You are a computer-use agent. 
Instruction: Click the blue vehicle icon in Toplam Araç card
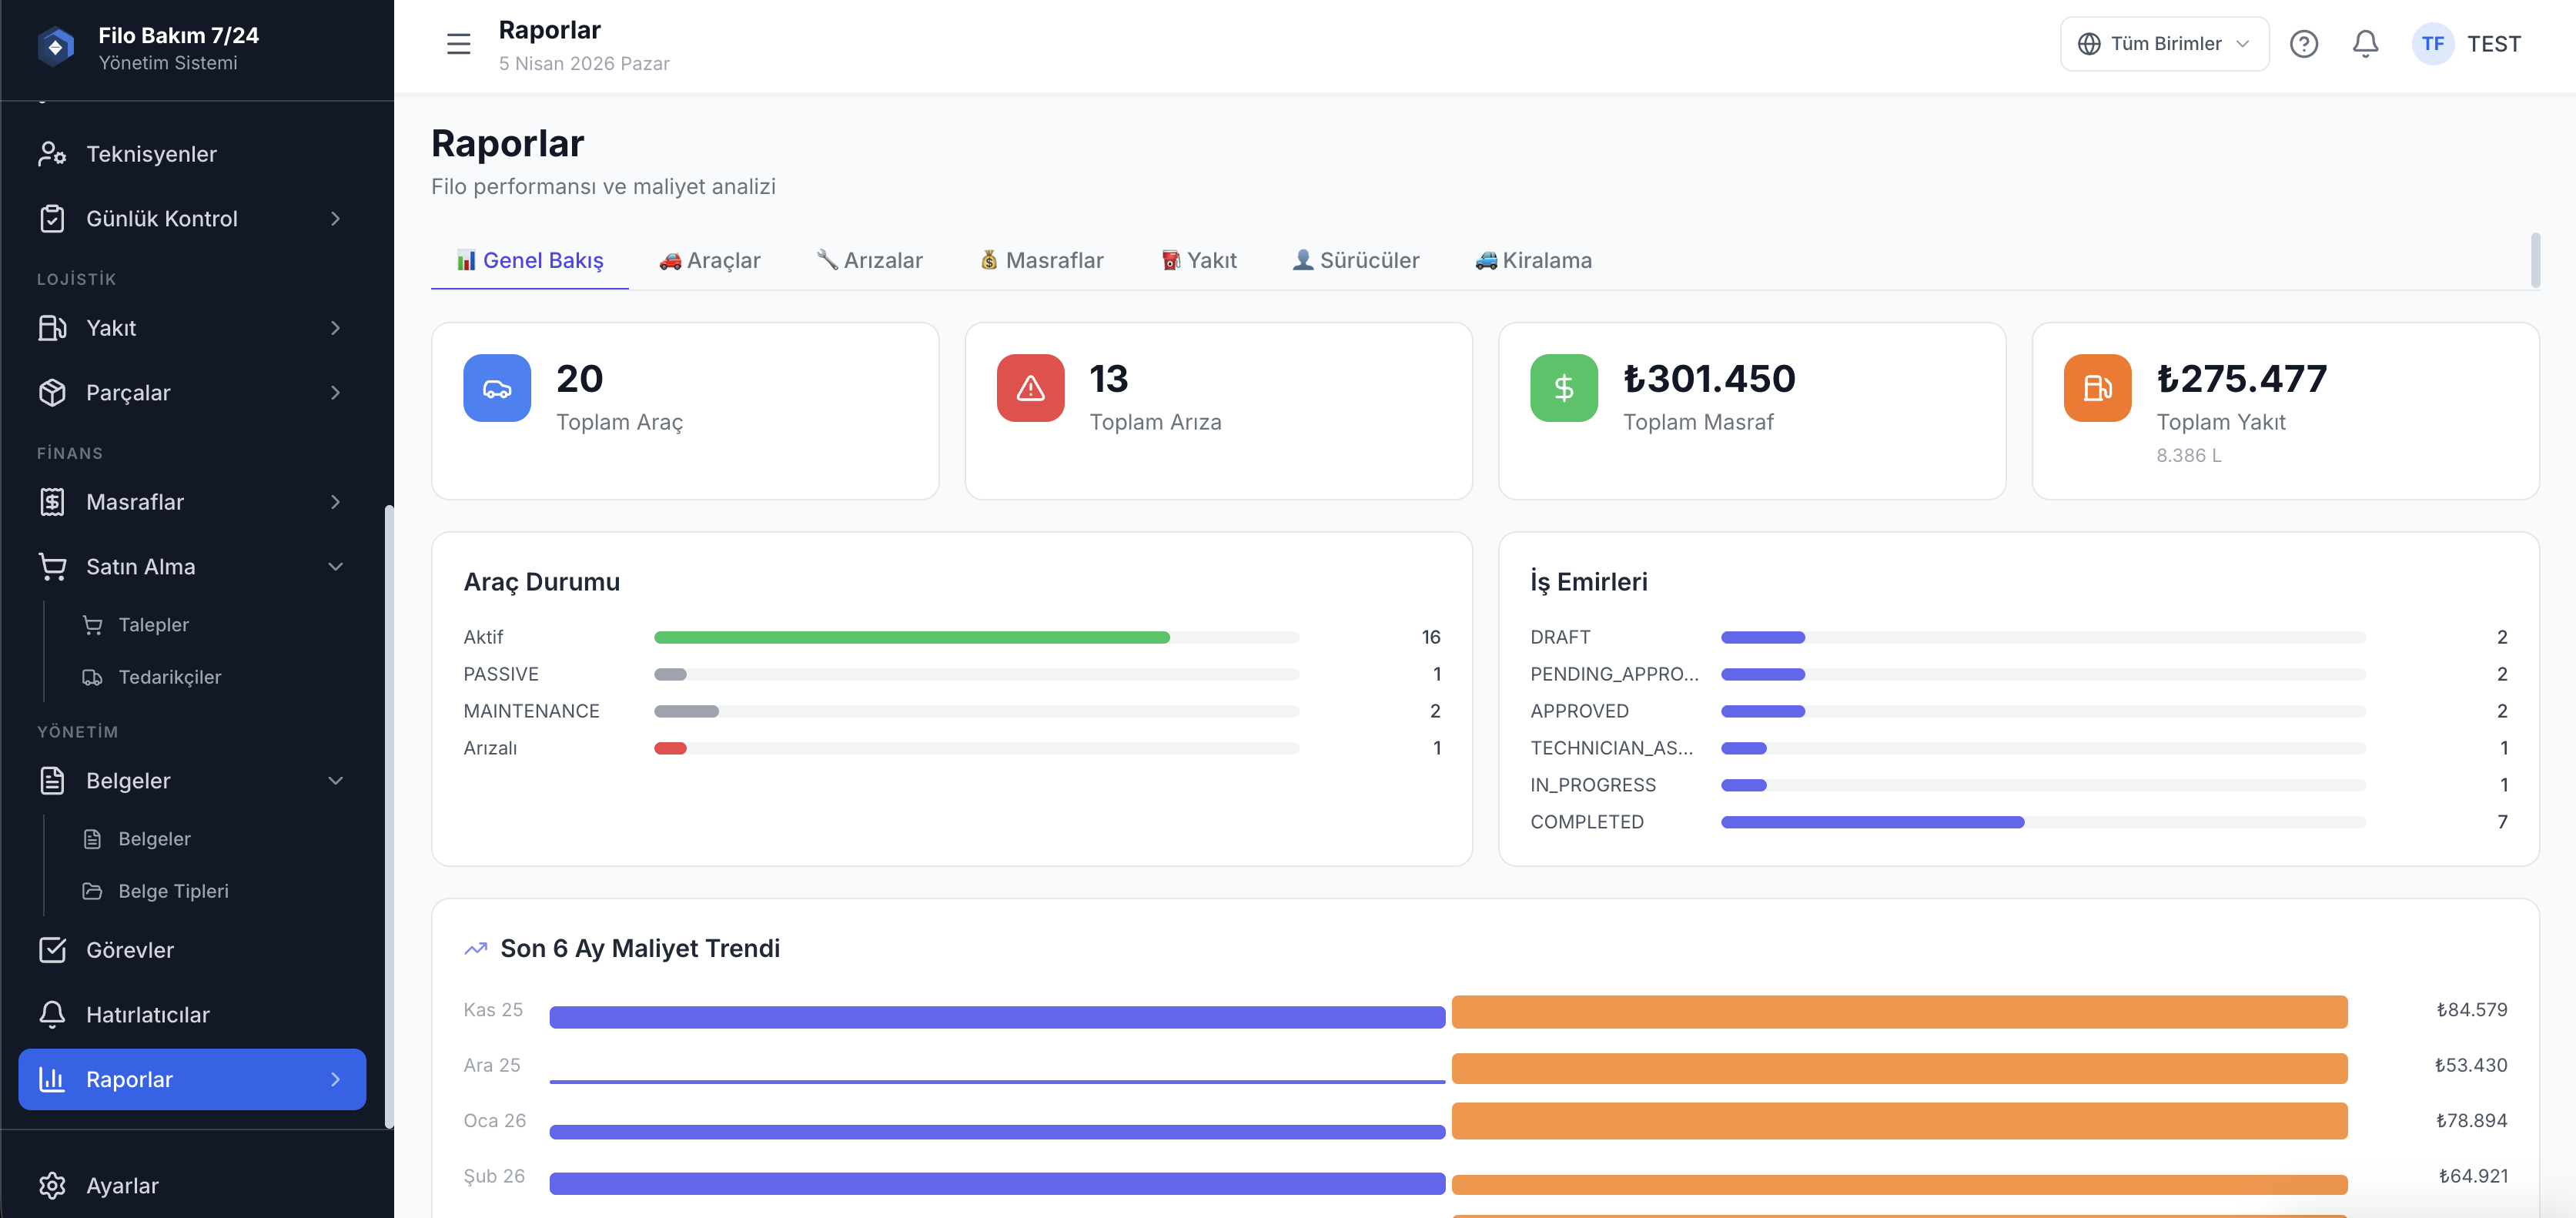tap(497, 388)
